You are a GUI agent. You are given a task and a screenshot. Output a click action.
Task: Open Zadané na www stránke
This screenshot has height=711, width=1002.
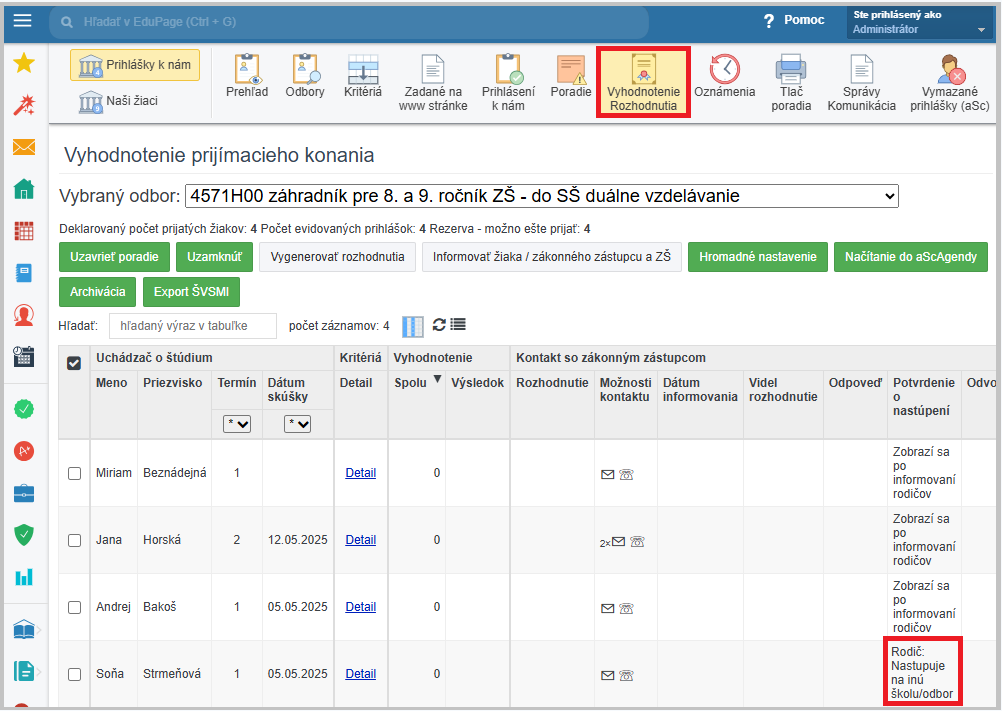[433, 83]
